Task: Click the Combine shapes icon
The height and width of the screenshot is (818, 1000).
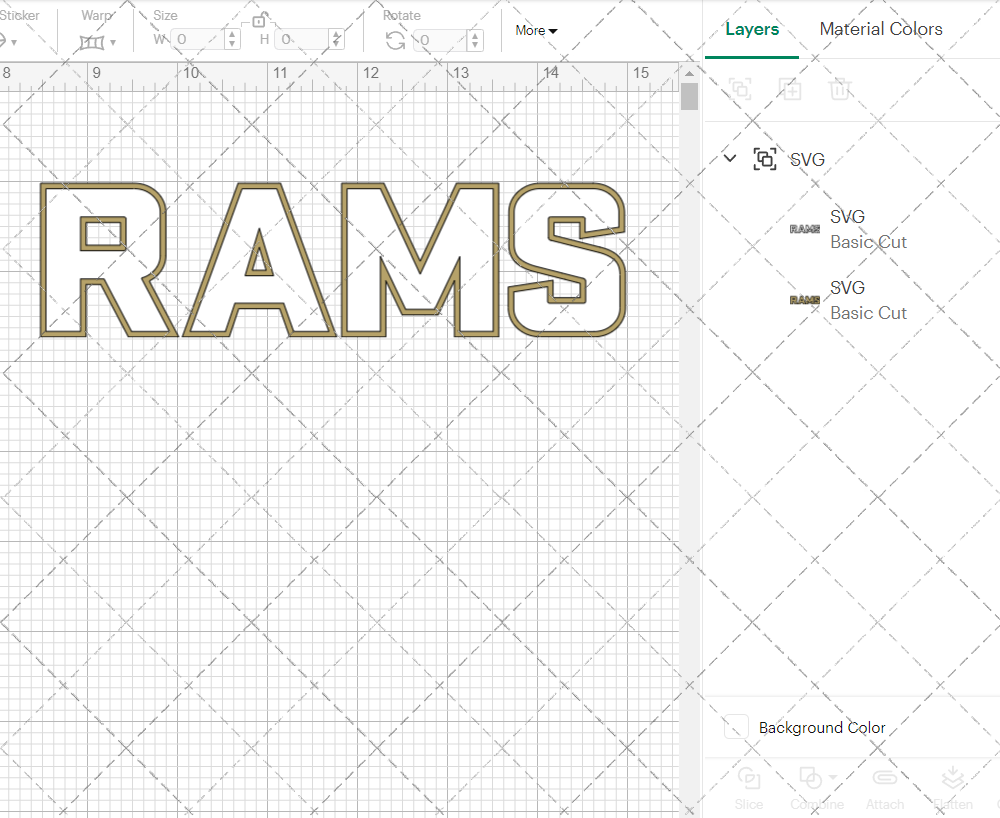Action: pyautogui.click(x=811, y=778)
